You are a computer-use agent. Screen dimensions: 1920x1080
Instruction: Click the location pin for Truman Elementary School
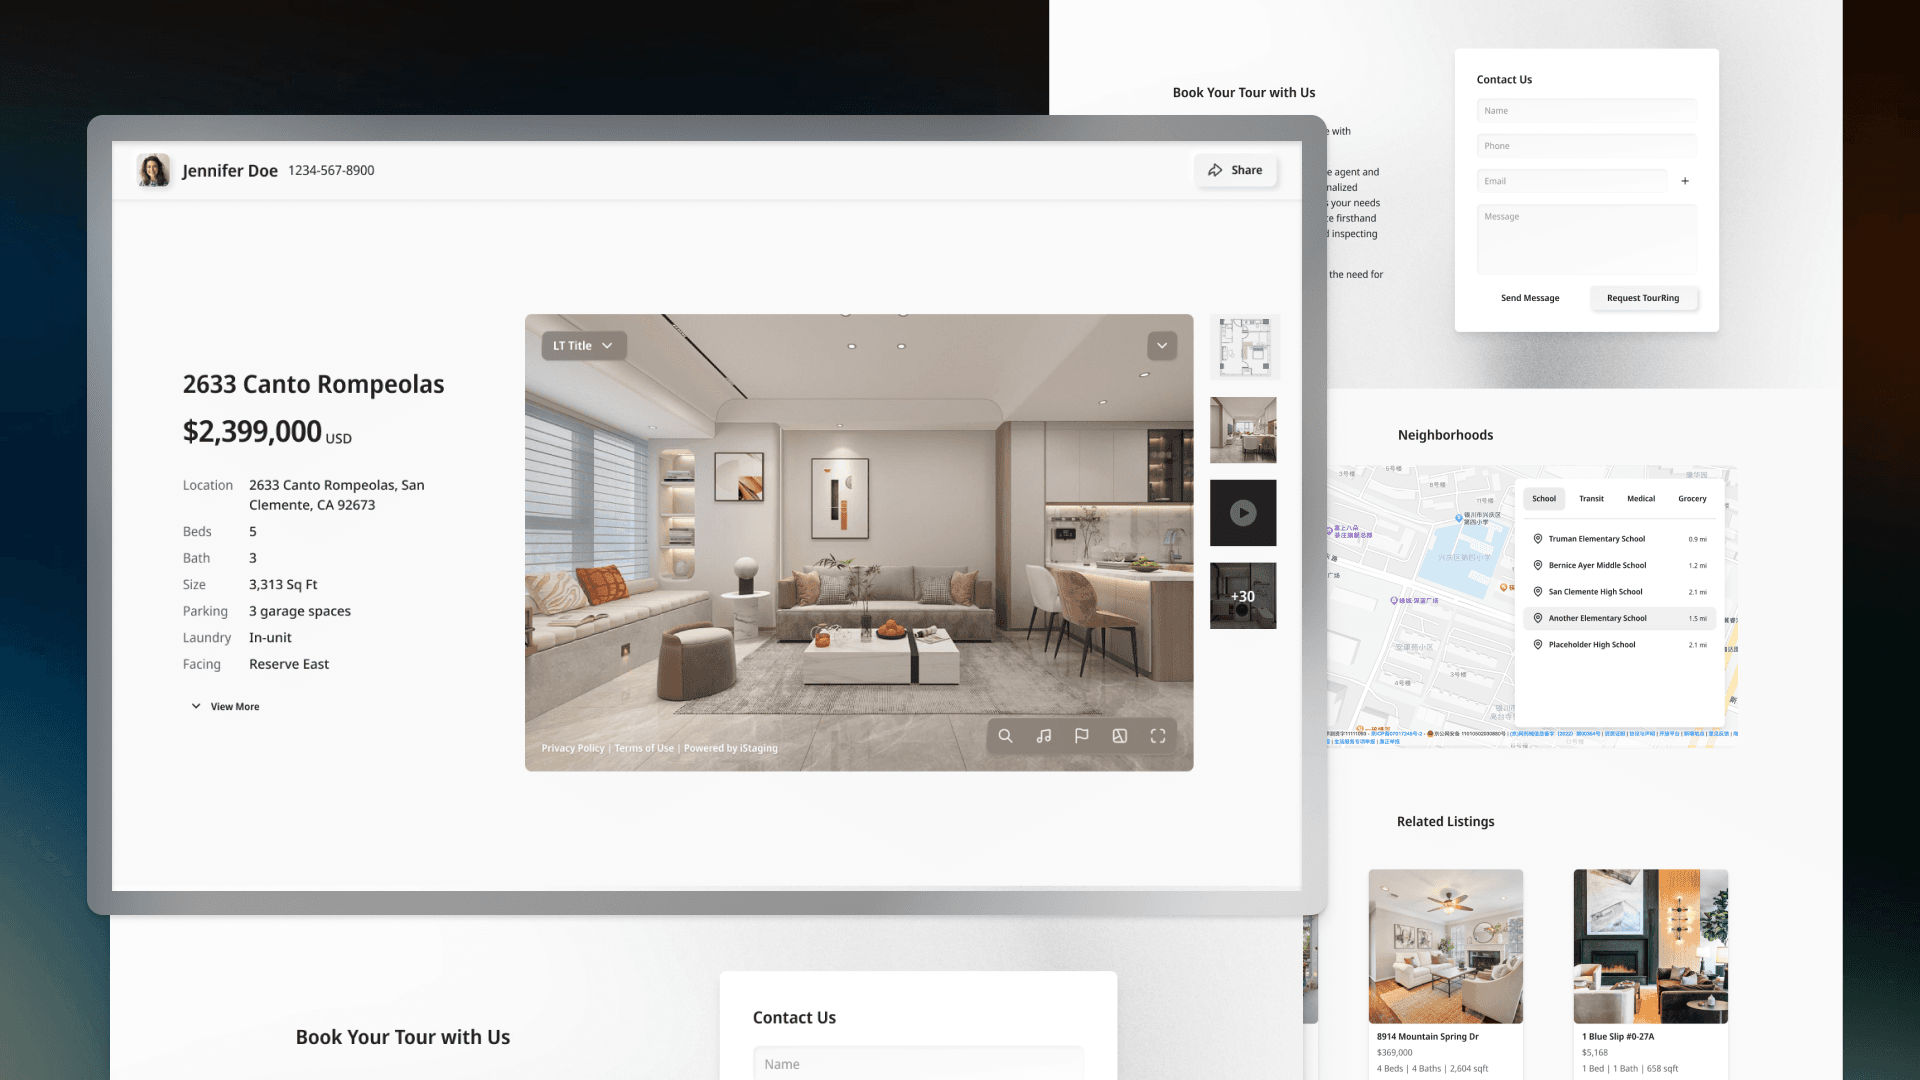click(1538, 539)
